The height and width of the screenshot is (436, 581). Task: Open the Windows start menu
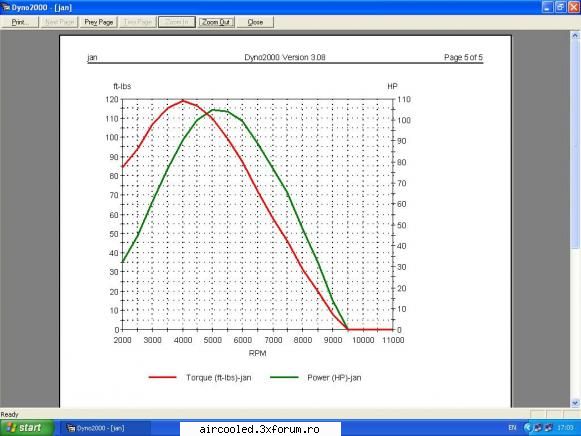(x=27, y=428)
